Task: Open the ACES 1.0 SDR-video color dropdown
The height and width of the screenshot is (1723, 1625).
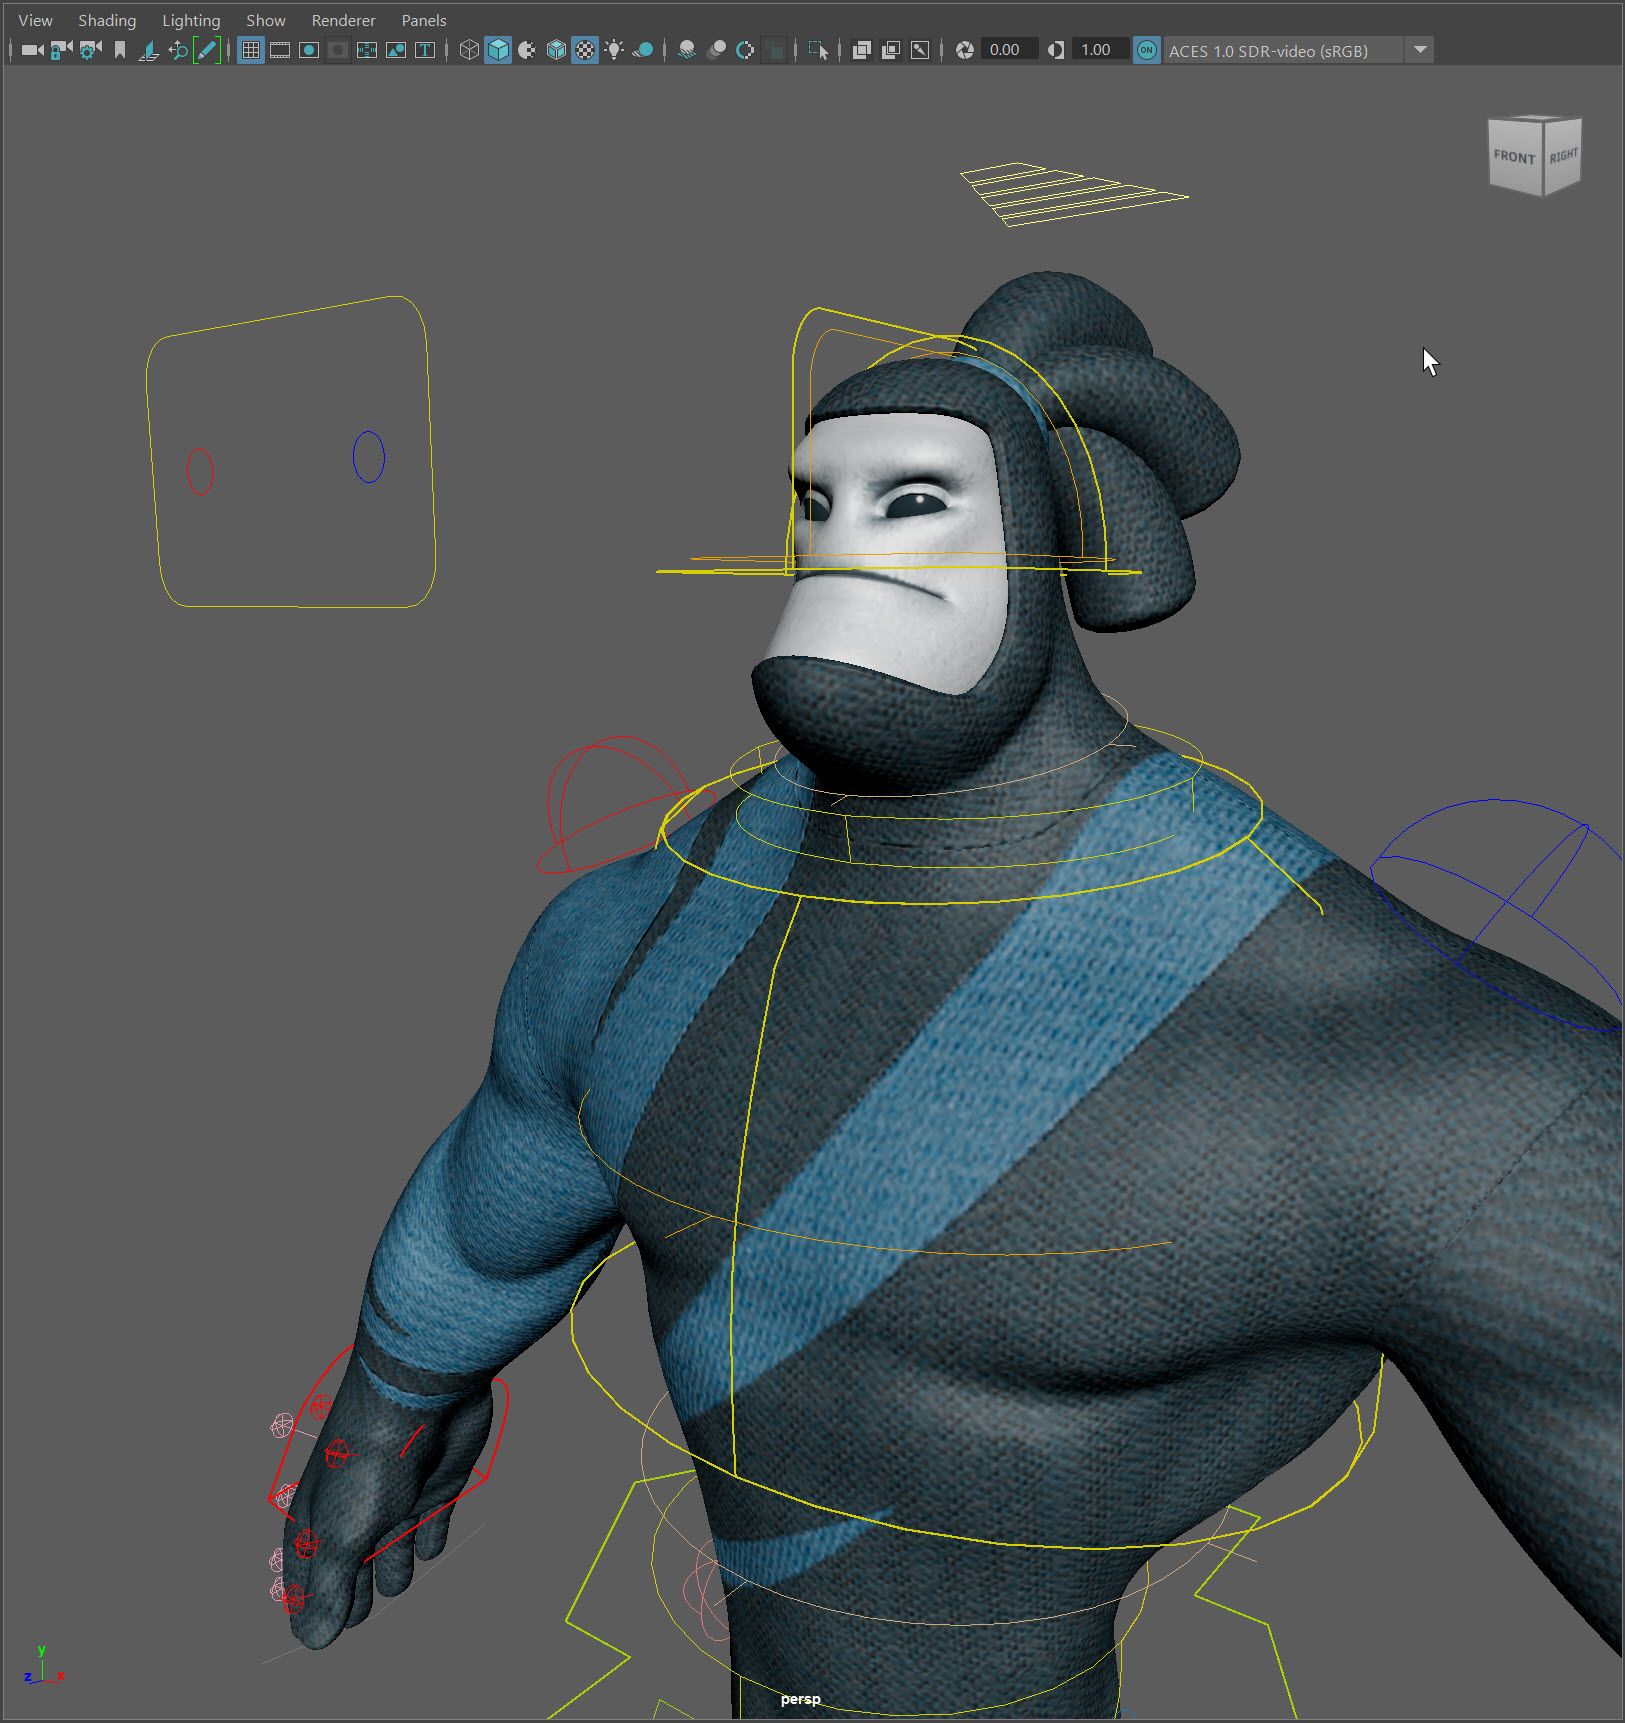Action: tap(1299, 50)
